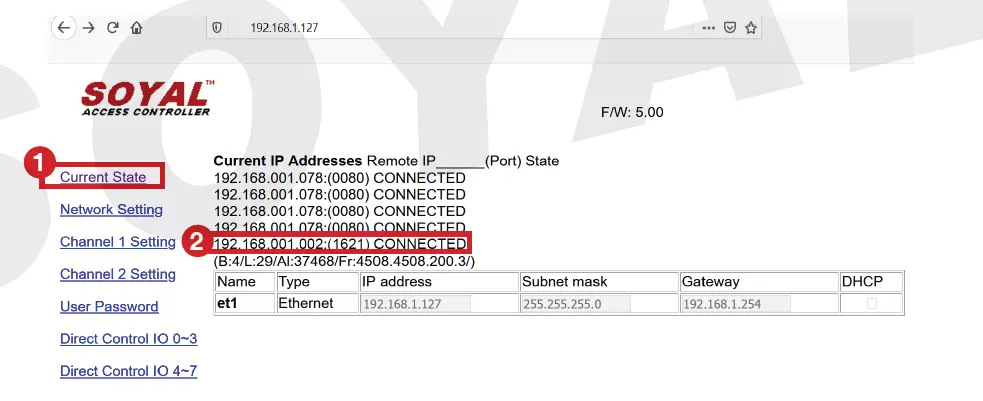Open Direct Control IO 4~7
This screenshot has width=983, height=401.
[x=128, y=371]
